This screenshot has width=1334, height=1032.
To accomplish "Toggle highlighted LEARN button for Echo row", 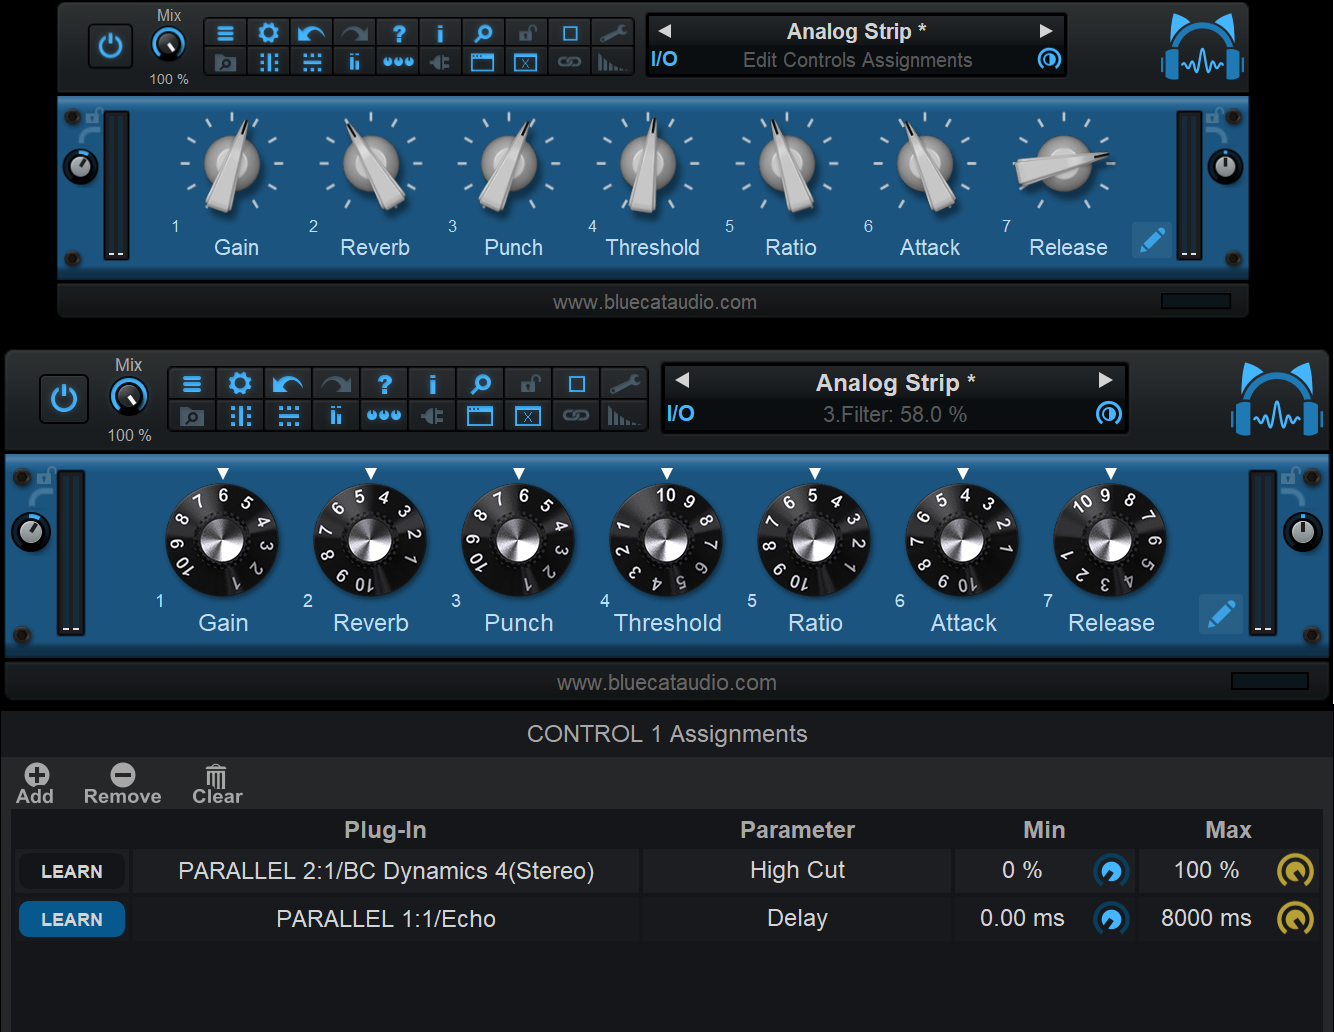I will click(x=72, y=919).
